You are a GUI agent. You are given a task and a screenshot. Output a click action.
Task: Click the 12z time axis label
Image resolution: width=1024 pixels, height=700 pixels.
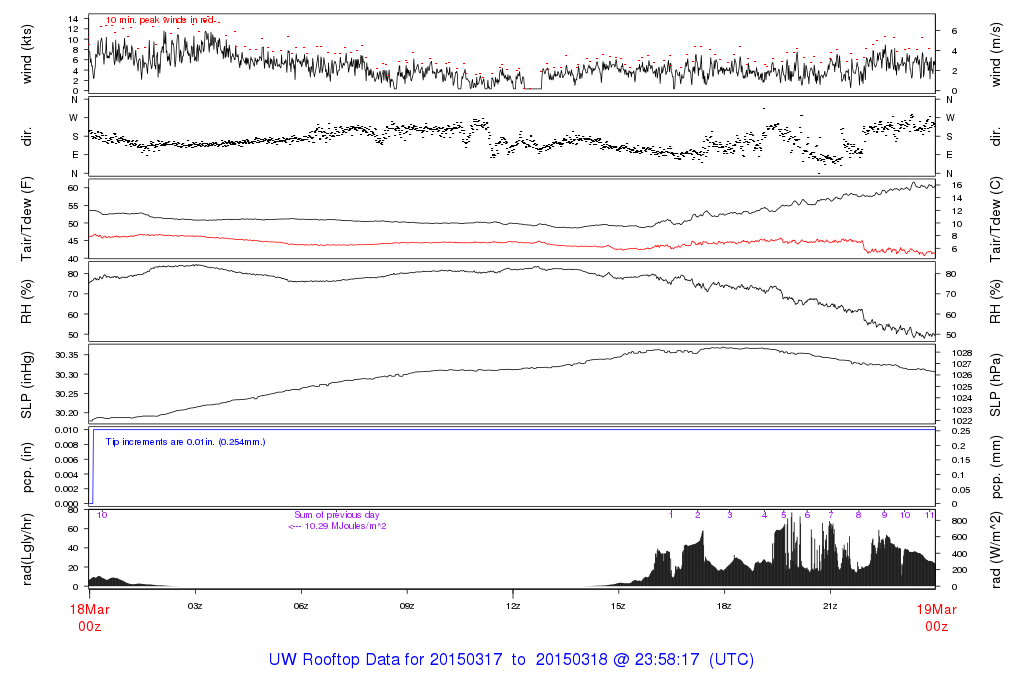pos(512,606)
